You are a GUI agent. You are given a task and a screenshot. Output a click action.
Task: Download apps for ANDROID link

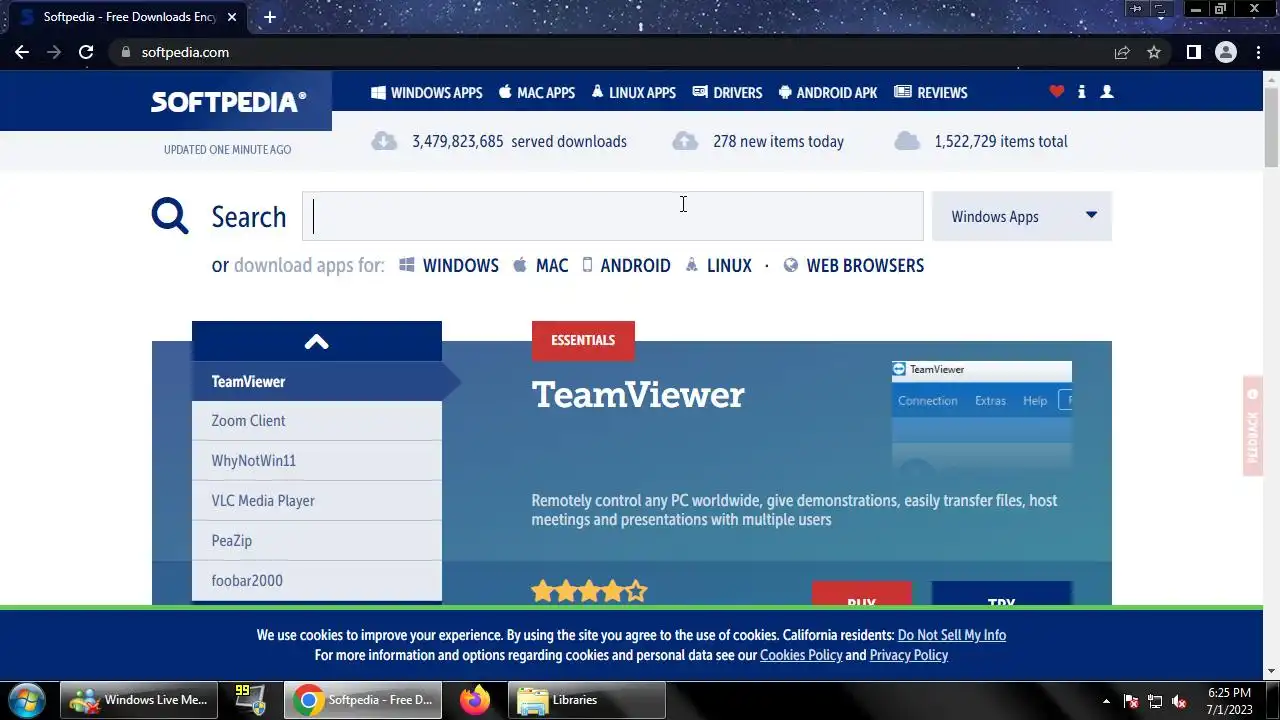(x=627, y=265)
